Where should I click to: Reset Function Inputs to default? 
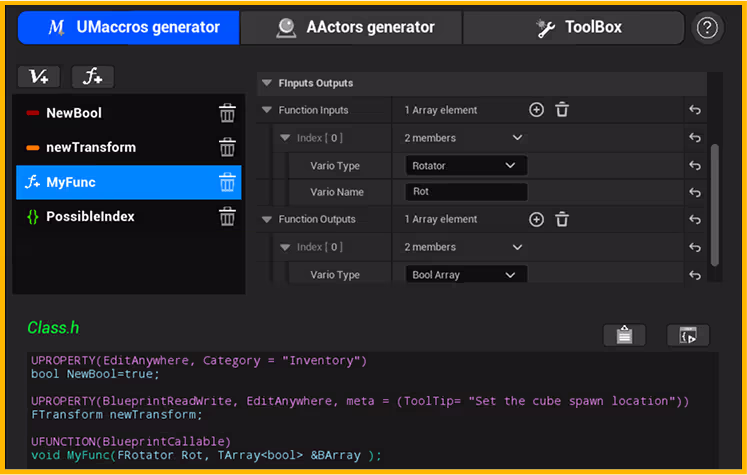click(695, 110)
